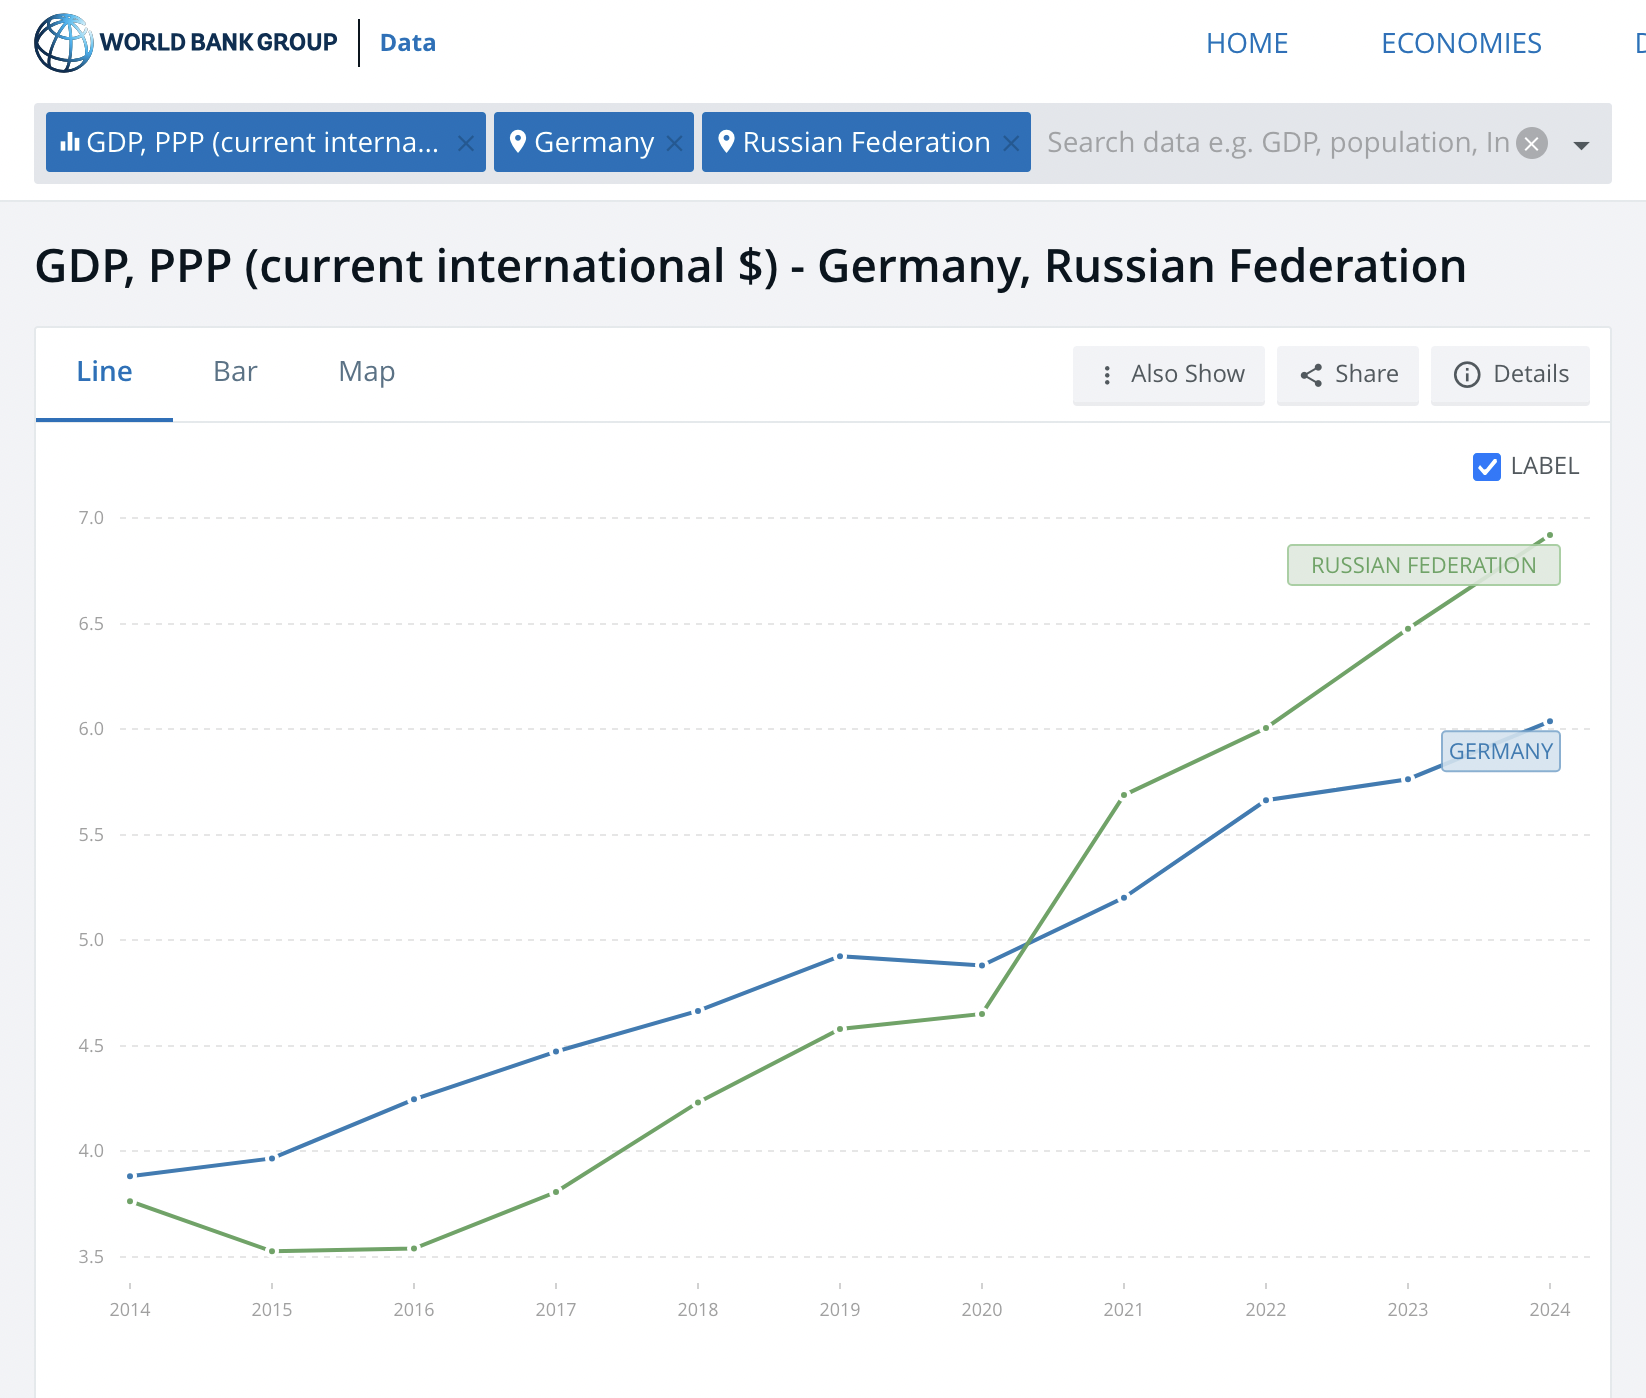1646x1398 pixels.
Task: Clear all selections with the gray X button
Action: (x=1532, y=143)
